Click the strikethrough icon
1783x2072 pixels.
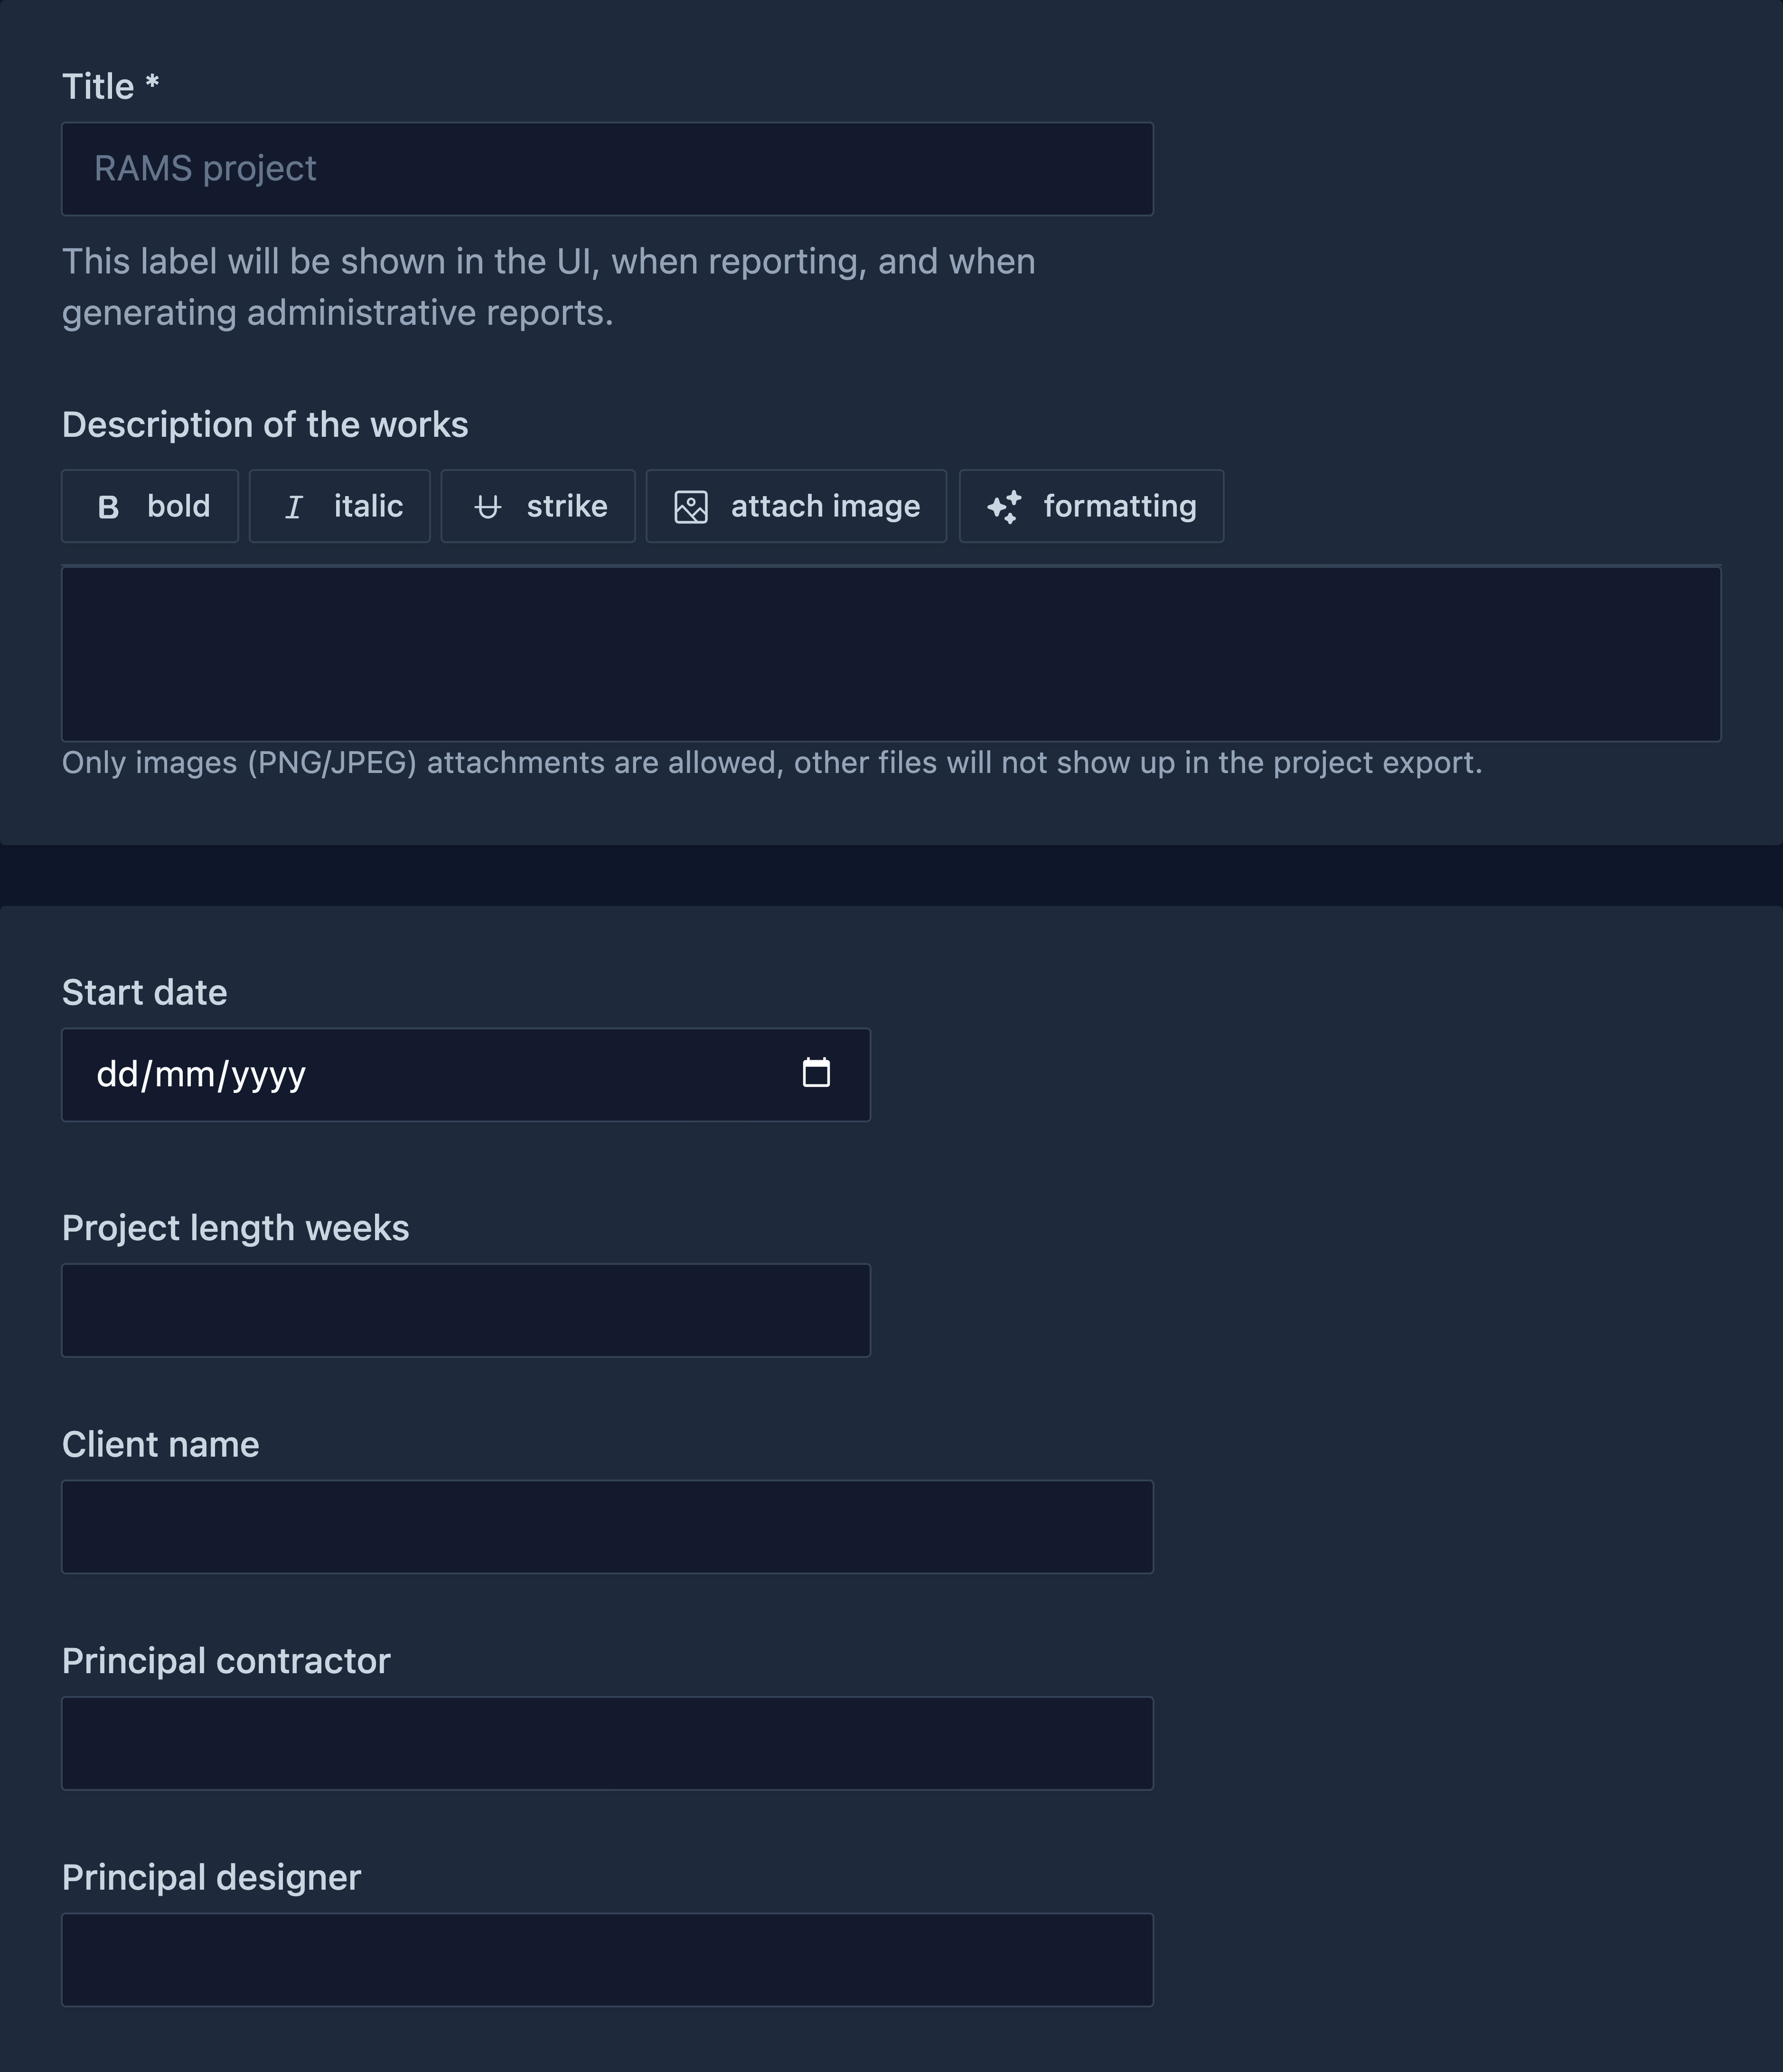point(487,507)
